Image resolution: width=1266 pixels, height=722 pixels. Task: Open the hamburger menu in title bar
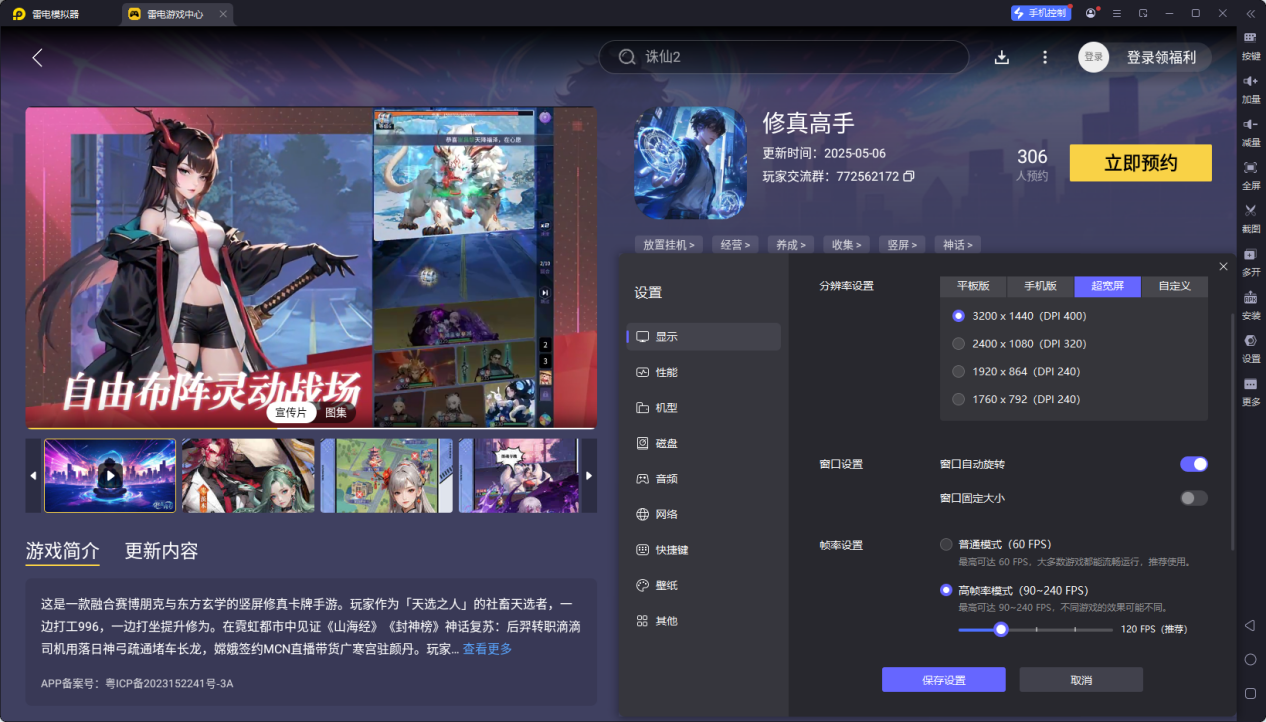click(x=1116, y=13)
